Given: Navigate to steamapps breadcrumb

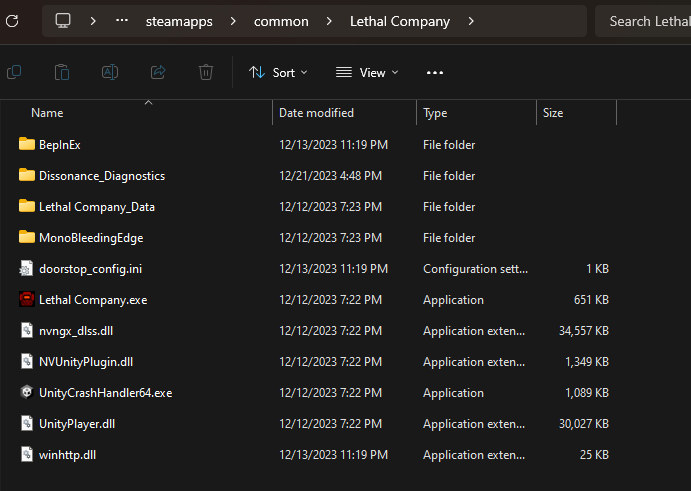Looking at the screenshot, I should point(178,21).
